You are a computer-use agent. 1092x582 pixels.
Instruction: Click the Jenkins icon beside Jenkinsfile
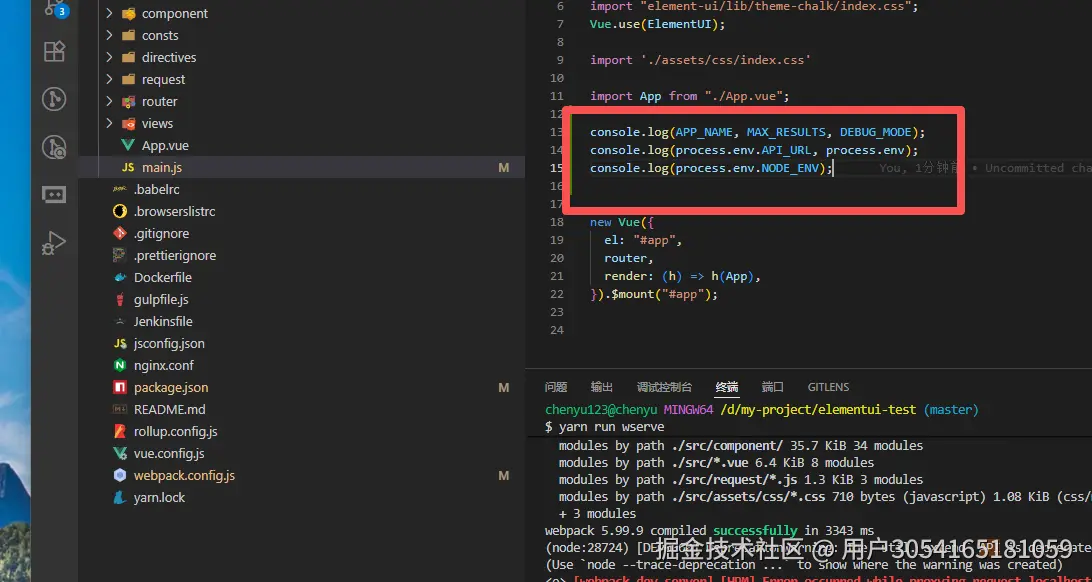pos(120,322)
